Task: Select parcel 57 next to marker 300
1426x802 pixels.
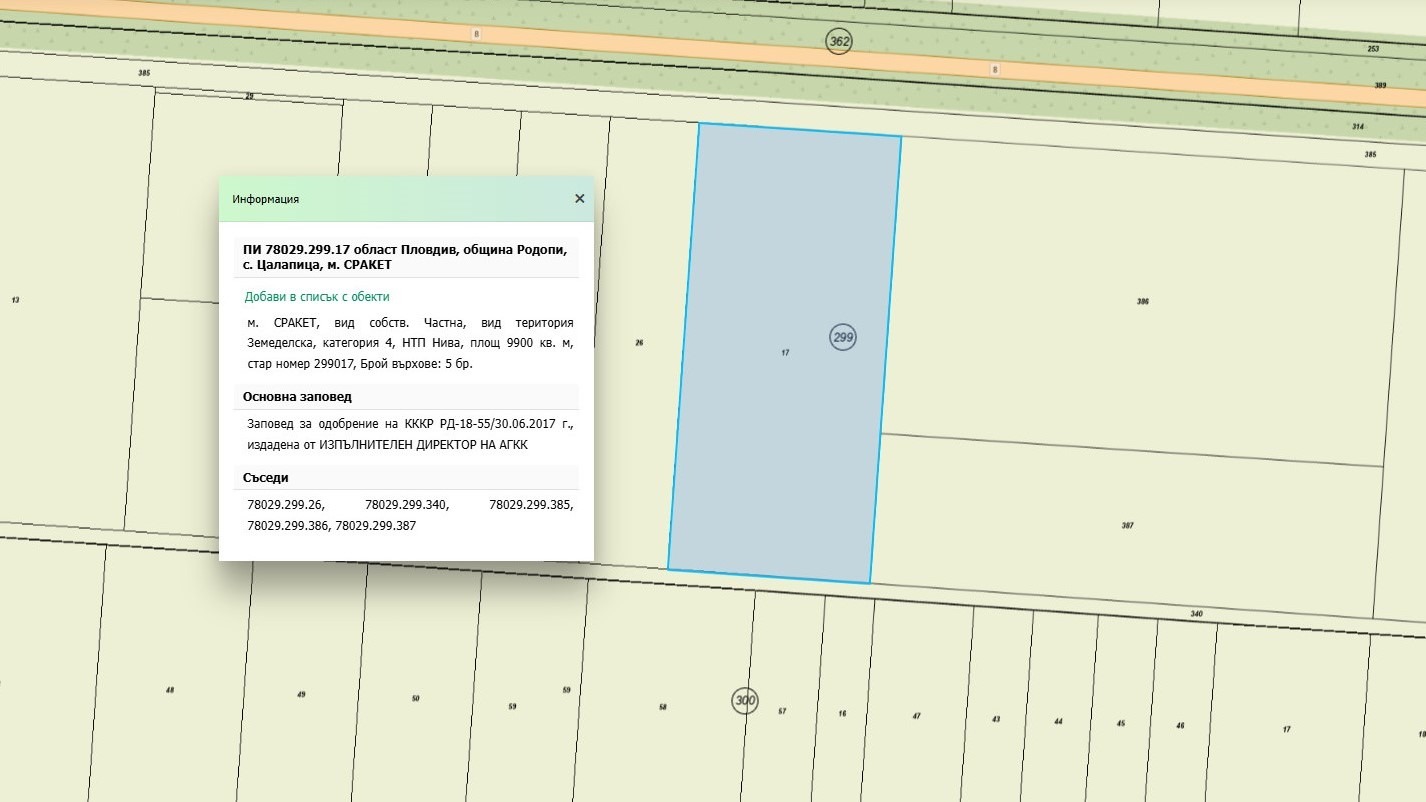Action: tap(782, 712)
